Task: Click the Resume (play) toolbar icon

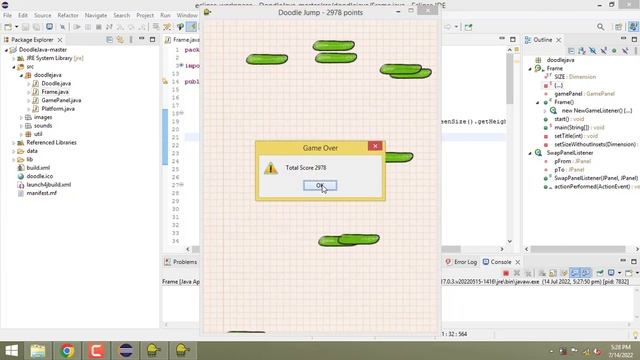Action: click(x=76, y=27)
